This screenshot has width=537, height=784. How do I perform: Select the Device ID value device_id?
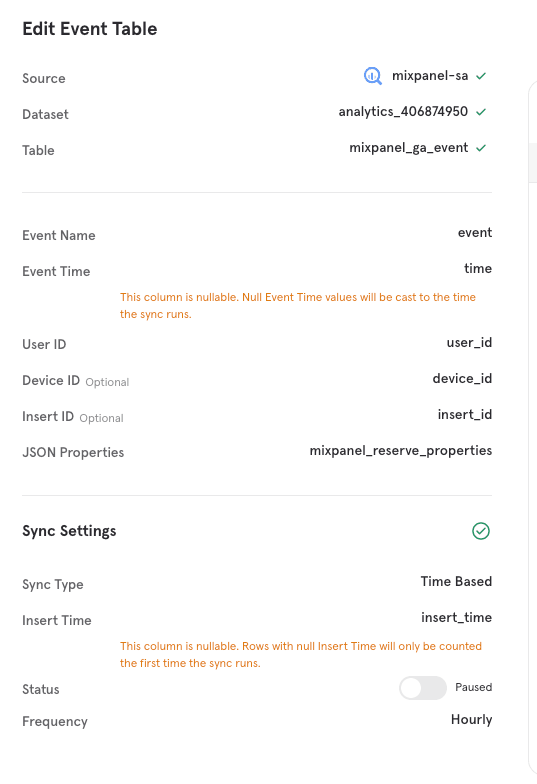point(462,378)
